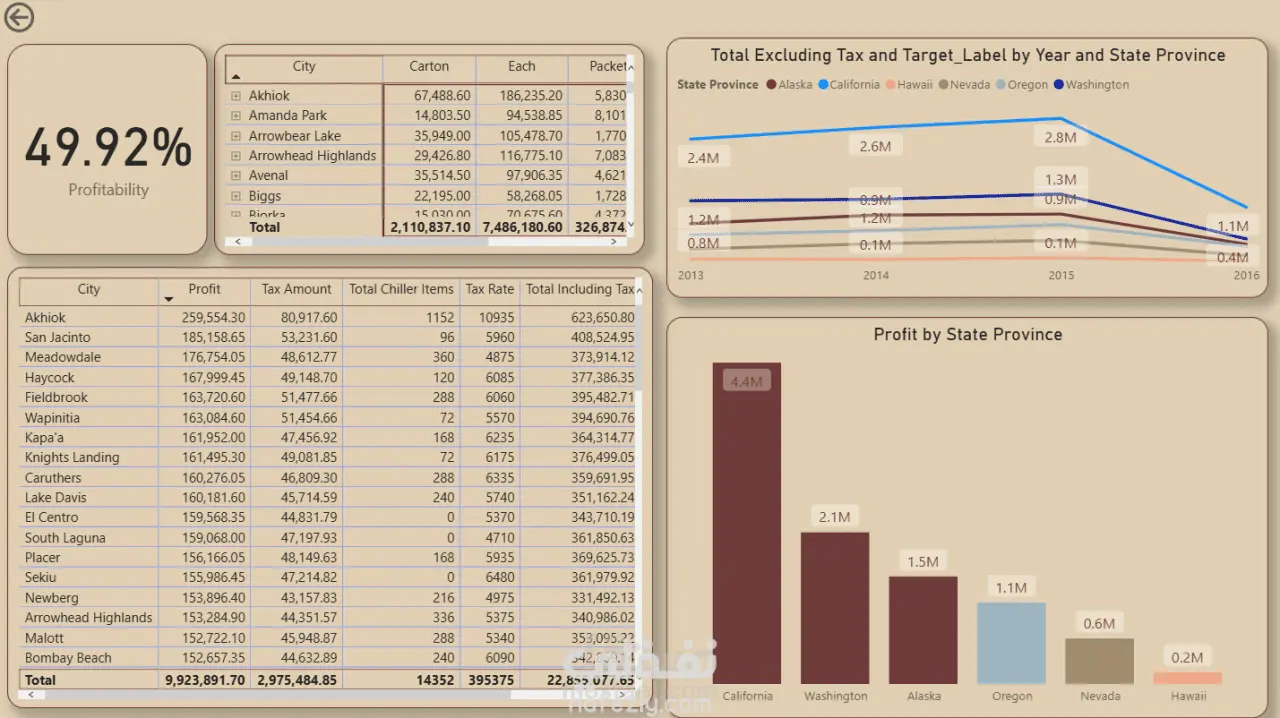Select Alaska legend color marker
The image size is (1280, 718).
pyautogui.click(x=771, y=85)
